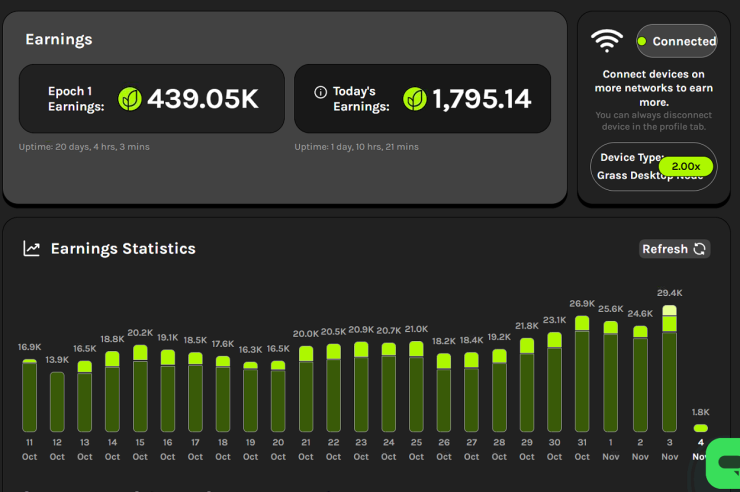Viewport: 740px width, 492px height.
Task: Open the green chat widget icon
Action: click(x=724, y=463)
